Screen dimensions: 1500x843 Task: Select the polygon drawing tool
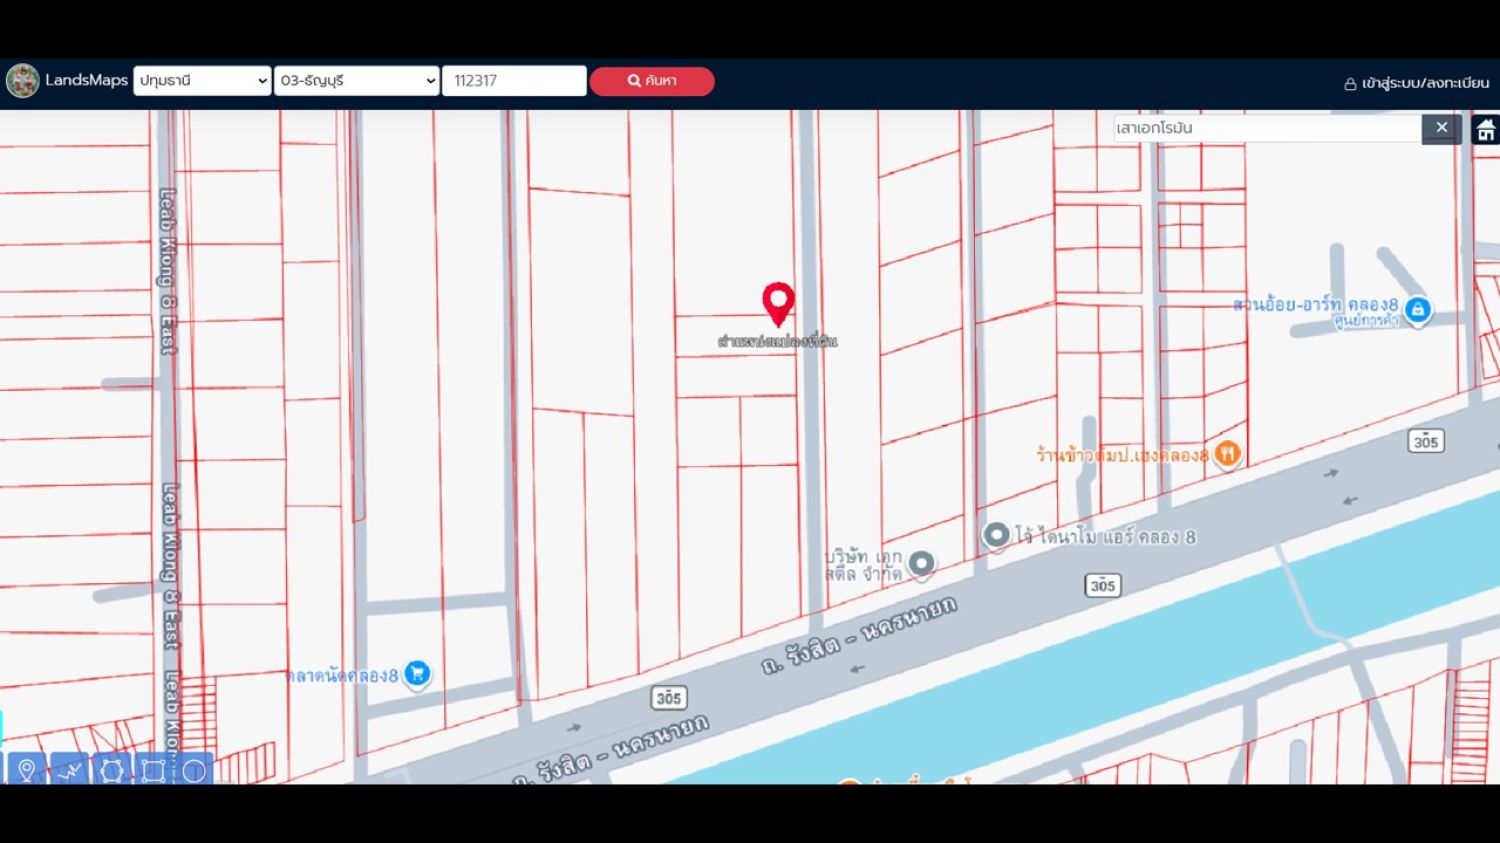click(112, 770)
